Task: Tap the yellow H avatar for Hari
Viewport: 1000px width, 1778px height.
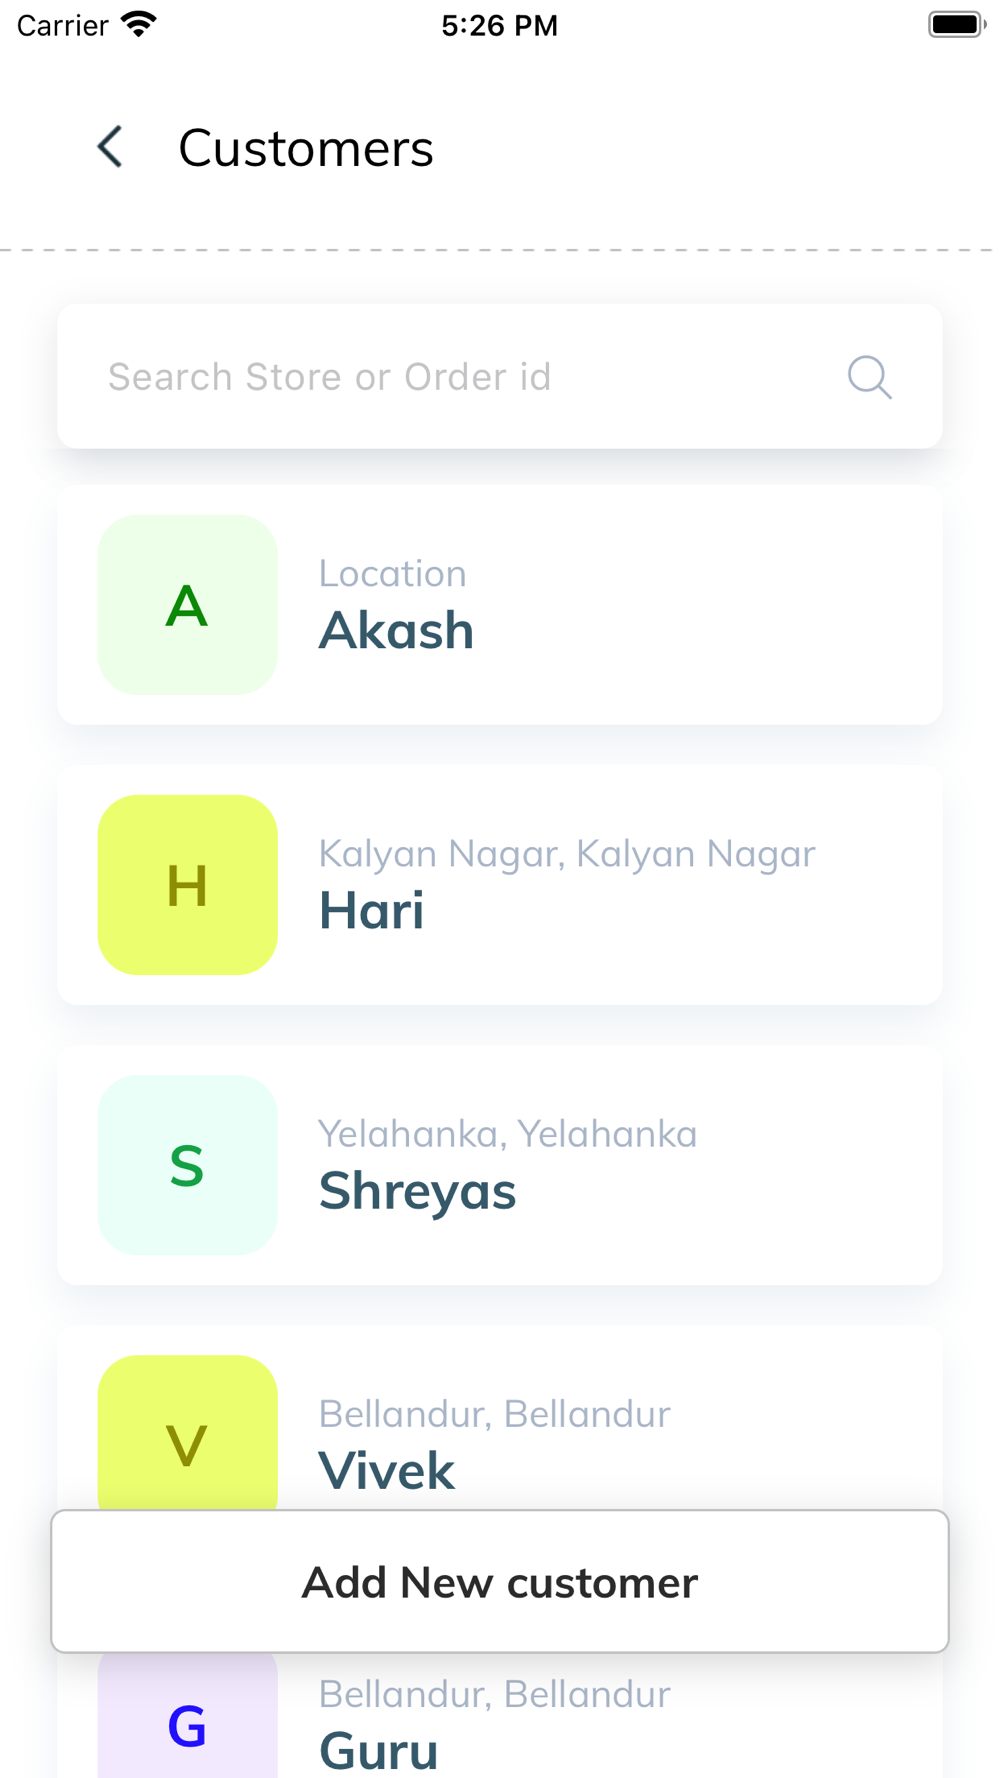Action: pos(187,885)
